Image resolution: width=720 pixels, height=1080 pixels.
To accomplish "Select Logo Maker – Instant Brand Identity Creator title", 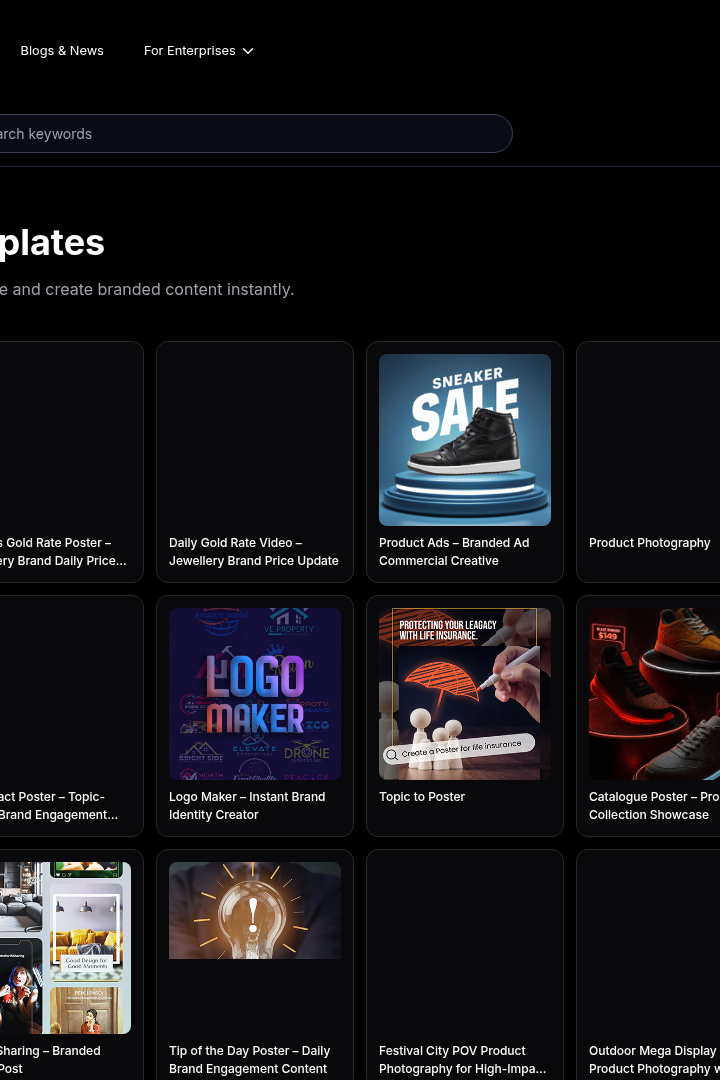I will [x=247, y=805].
